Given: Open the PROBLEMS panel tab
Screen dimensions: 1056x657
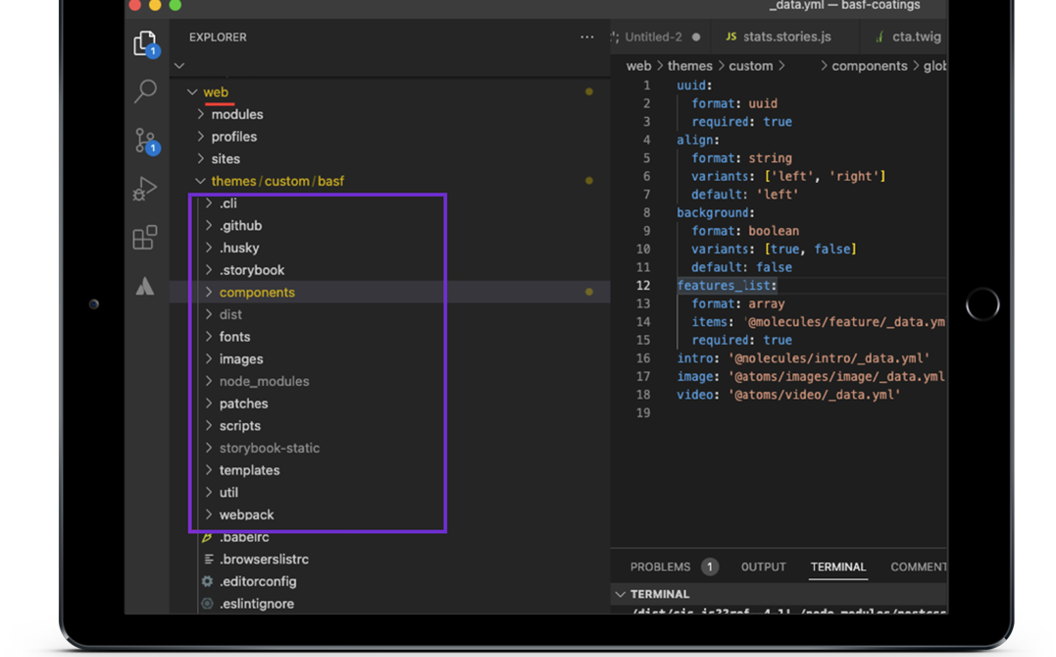Looking at the screenshot, I should (x=660, y=567).
